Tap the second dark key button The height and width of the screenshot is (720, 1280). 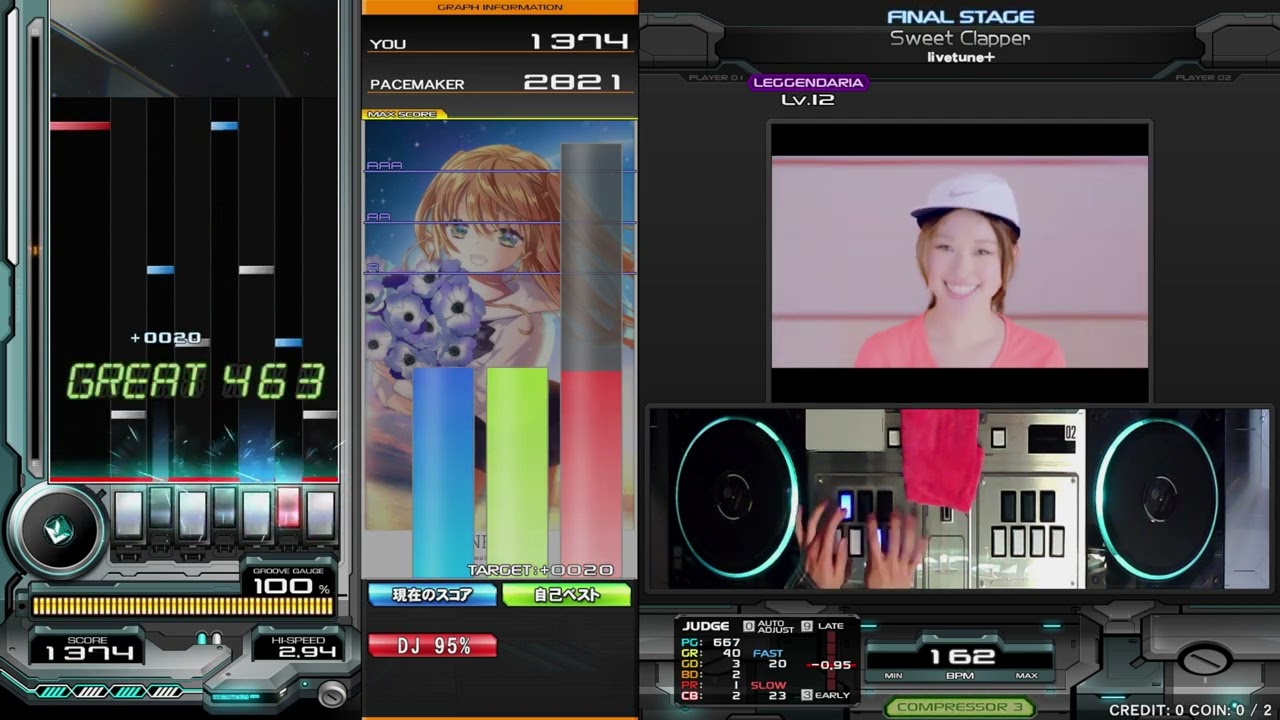[160, 508]
